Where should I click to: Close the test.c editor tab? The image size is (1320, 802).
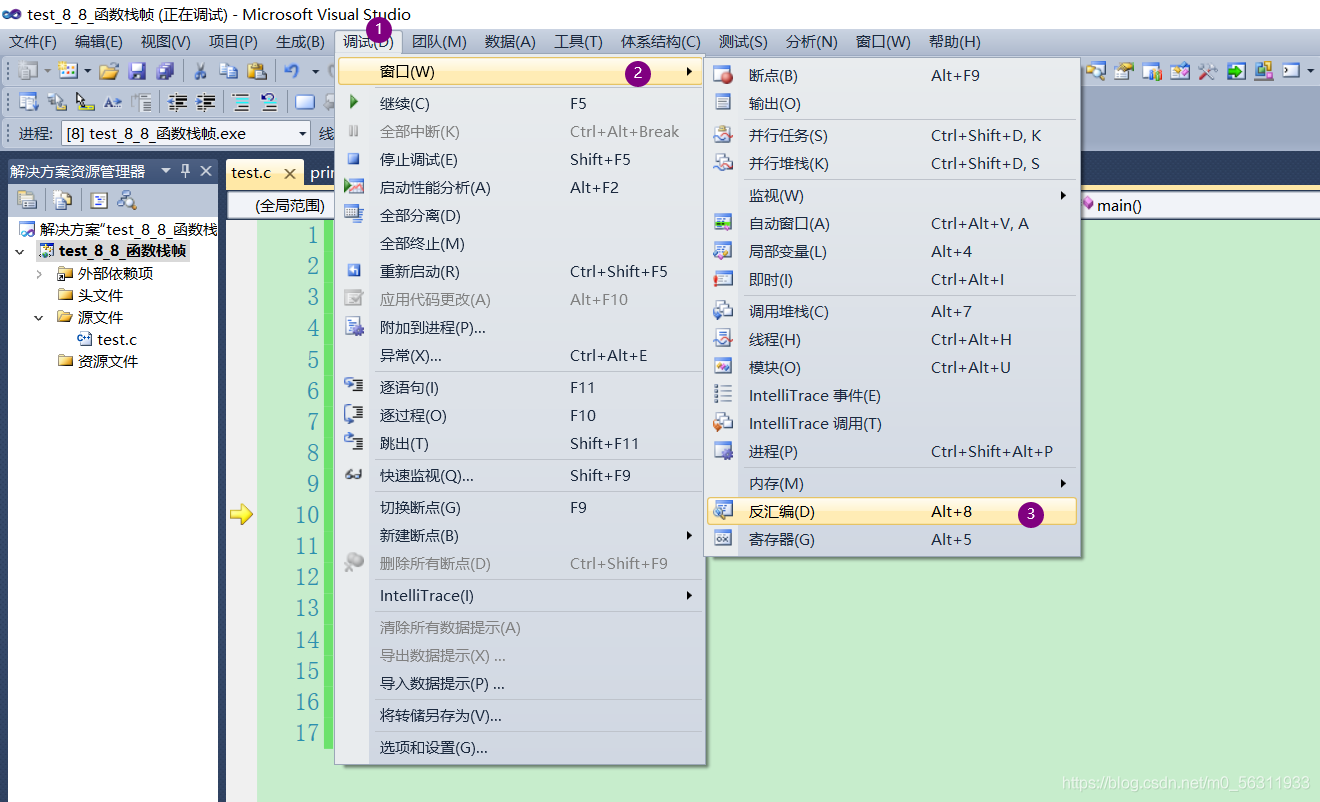pos(289,173)
